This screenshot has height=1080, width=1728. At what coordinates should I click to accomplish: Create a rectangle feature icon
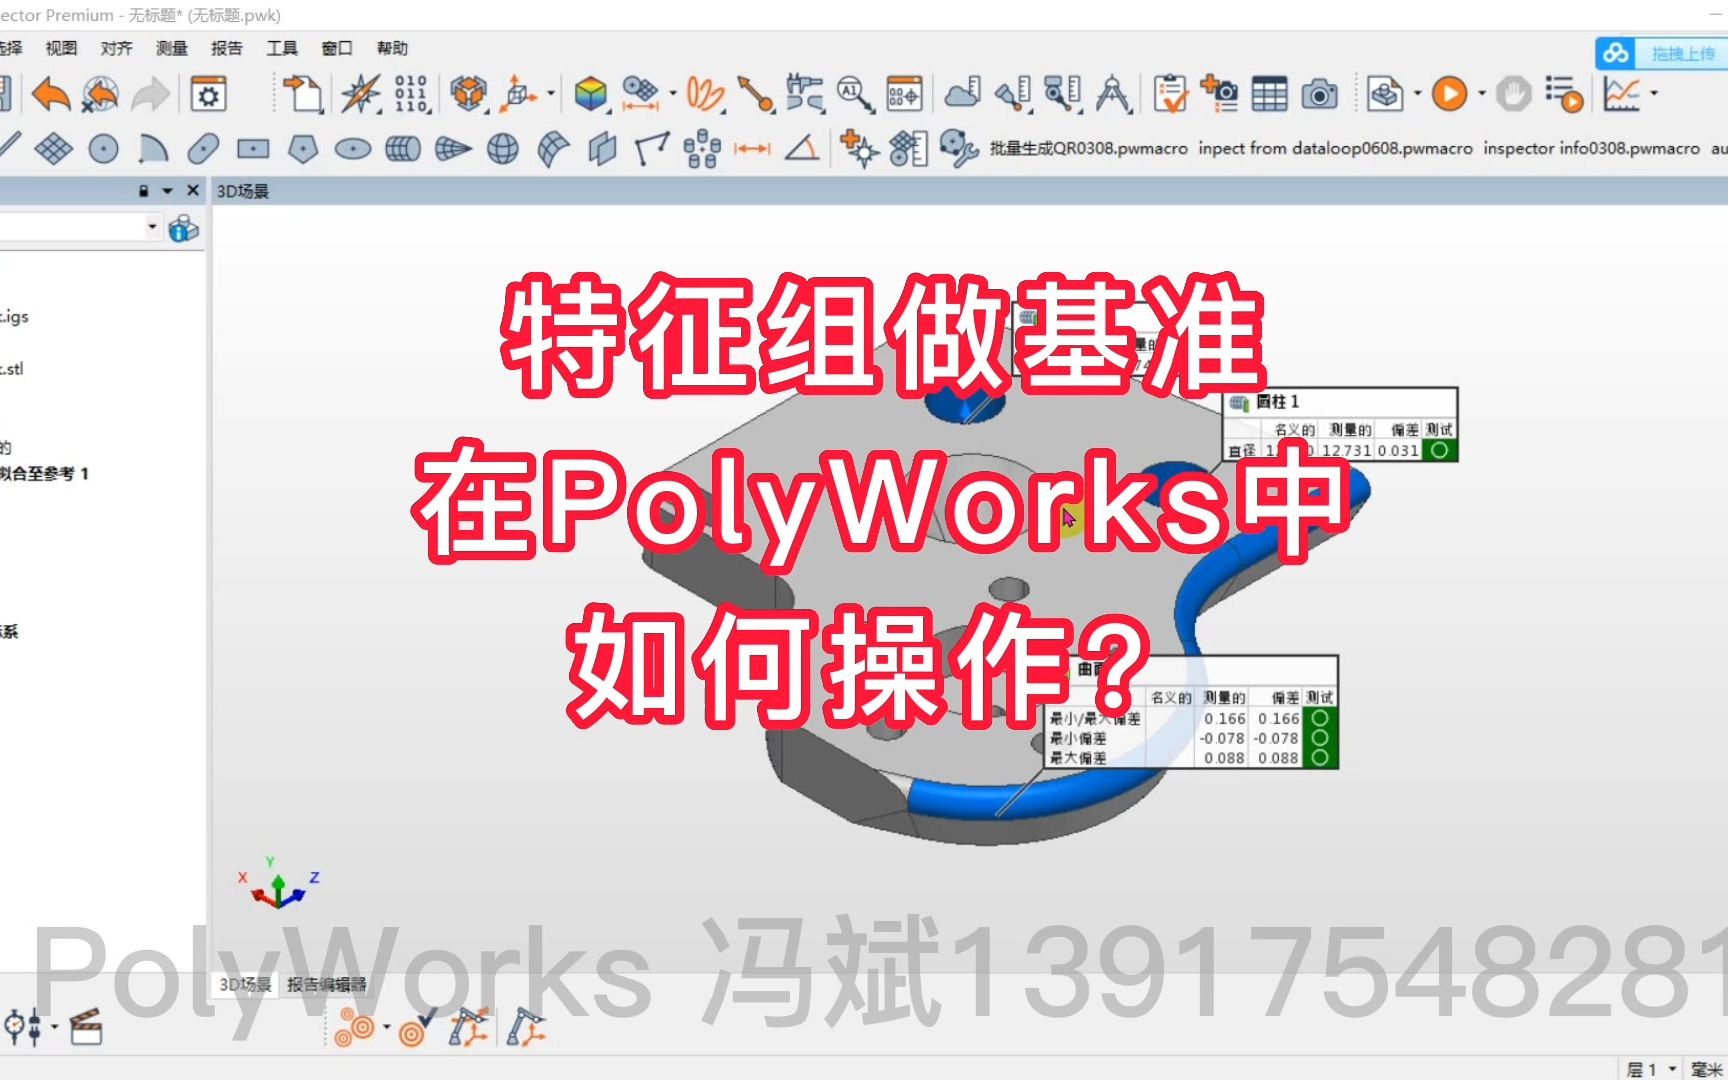pos(253,149)
